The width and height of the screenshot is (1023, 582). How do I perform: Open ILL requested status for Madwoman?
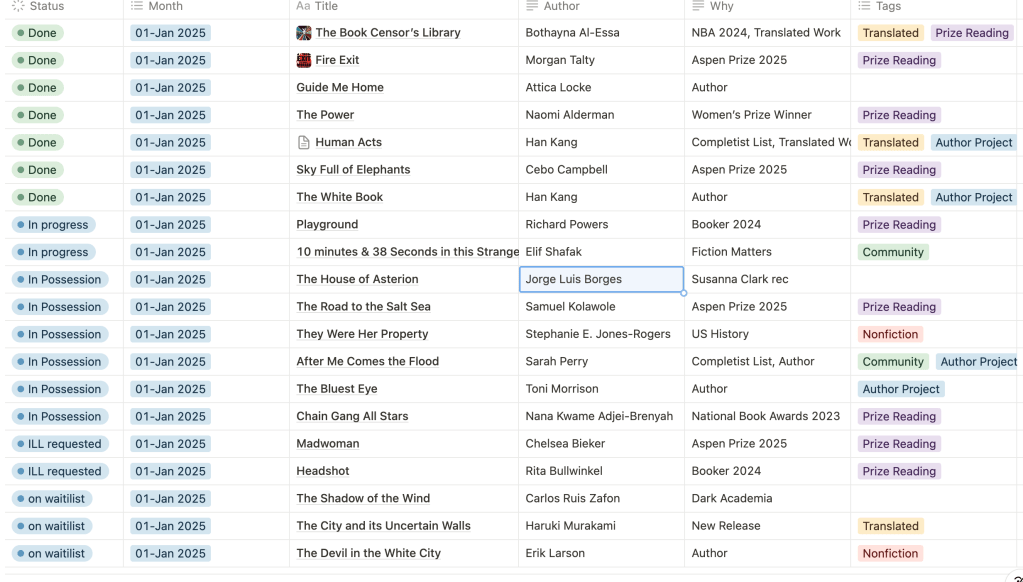[59, 444]
